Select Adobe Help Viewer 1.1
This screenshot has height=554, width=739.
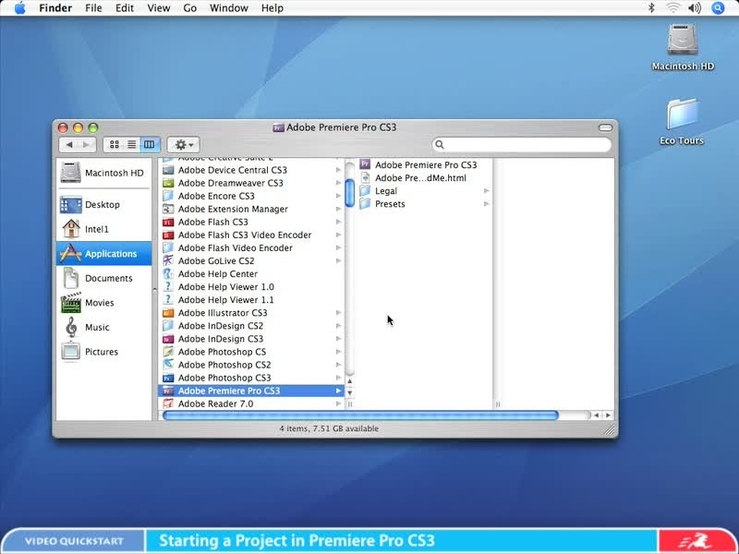point(252,299)
